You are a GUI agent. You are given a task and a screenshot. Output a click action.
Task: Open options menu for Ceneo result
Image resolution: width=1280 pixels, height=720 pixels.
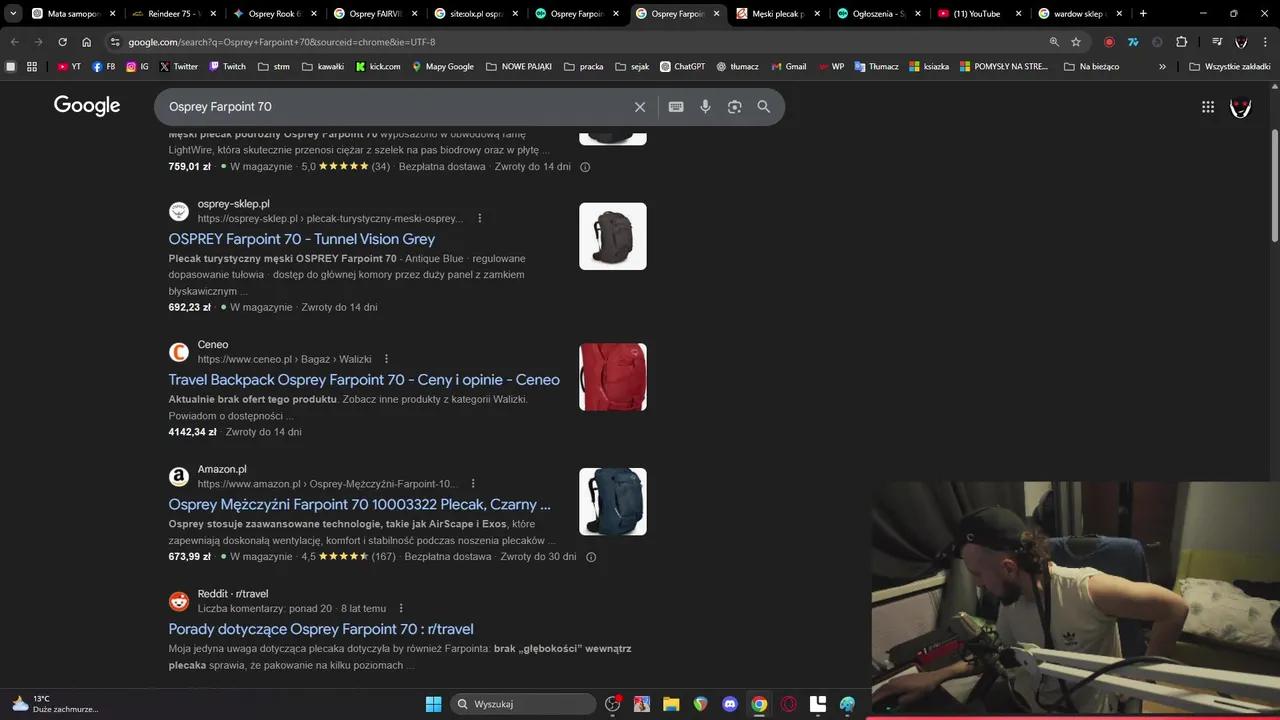point(387,359)
